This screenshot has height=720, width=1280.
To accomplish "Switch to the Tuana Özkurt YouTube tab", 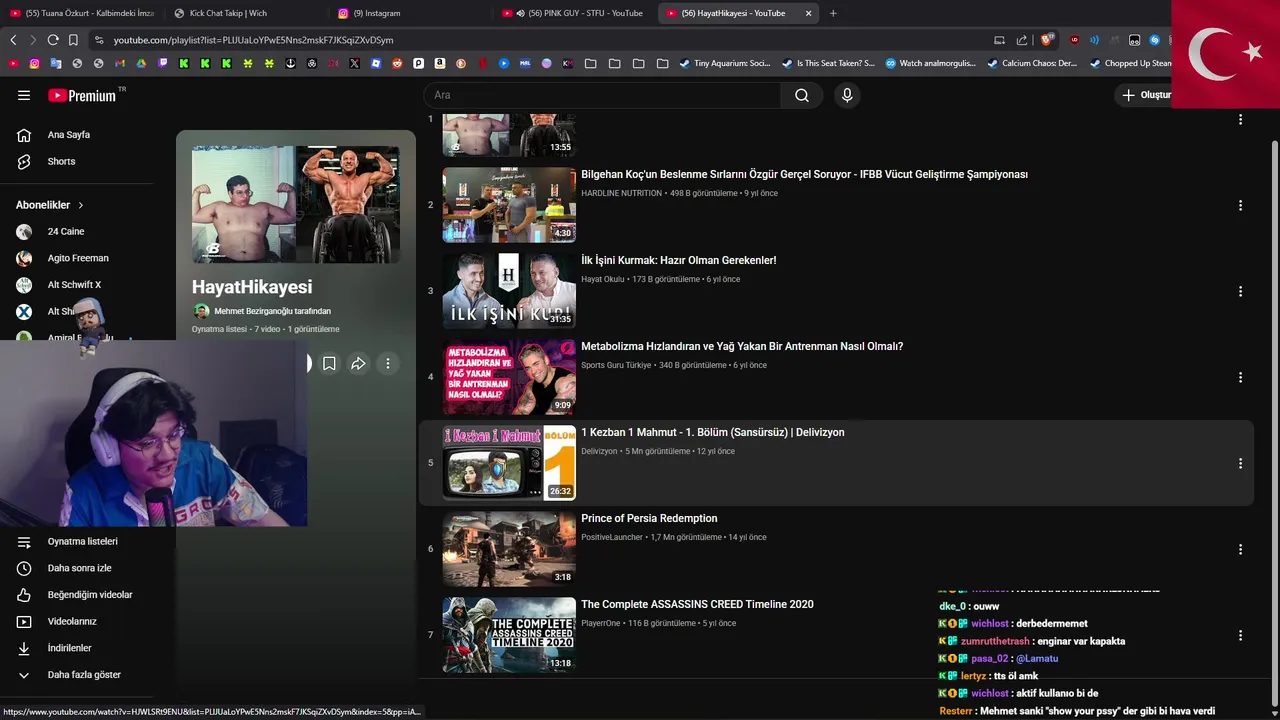I will pyautogui.click(x=83, y=13).
